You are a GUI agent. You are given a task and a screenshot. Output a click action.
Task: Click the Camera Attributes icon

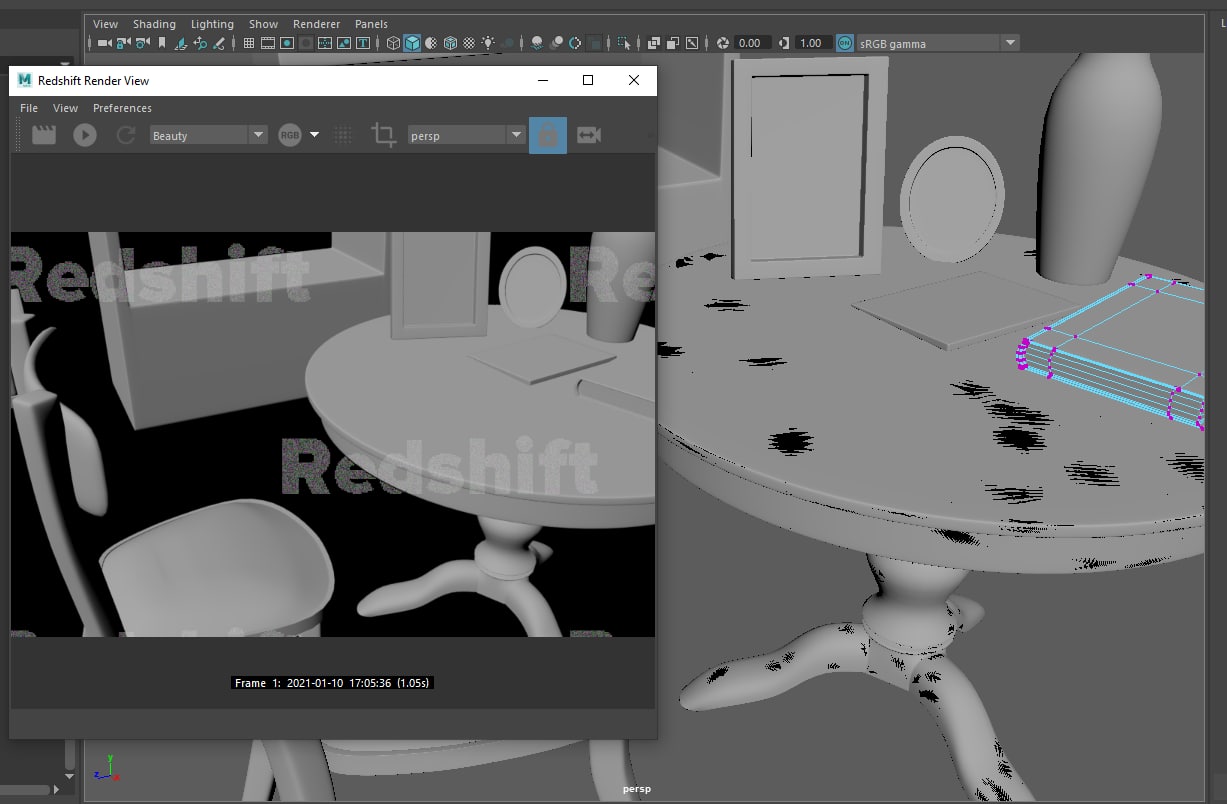(142, 43)
